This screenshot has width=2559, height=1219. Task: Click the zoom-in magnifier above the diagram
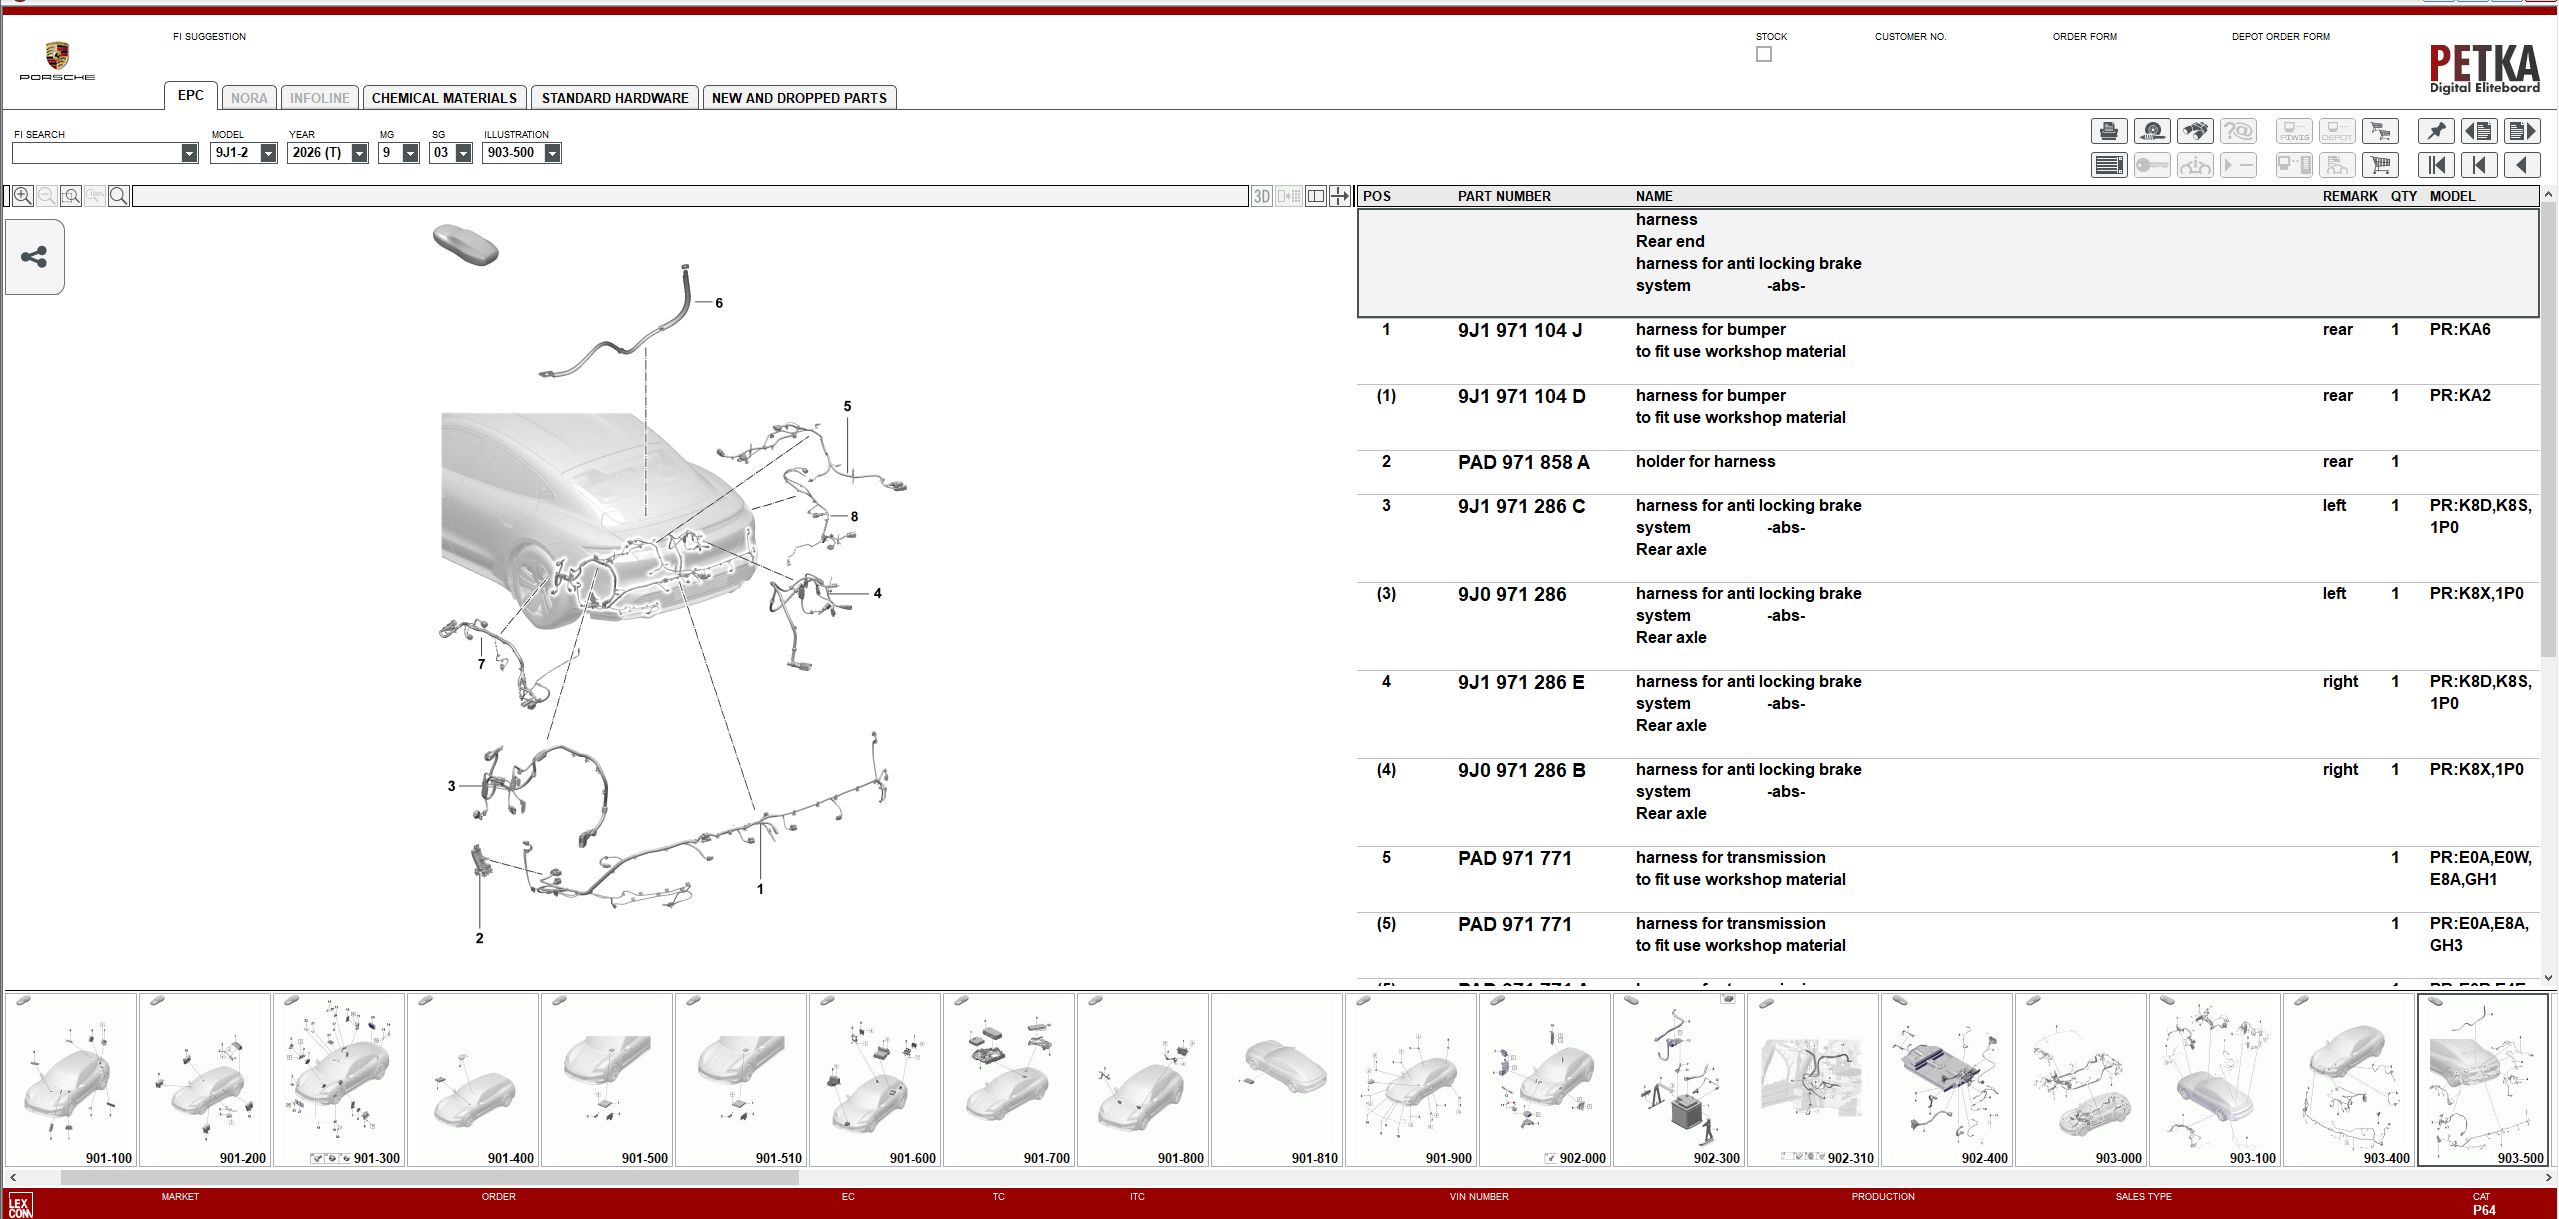(x=22, y=195)
